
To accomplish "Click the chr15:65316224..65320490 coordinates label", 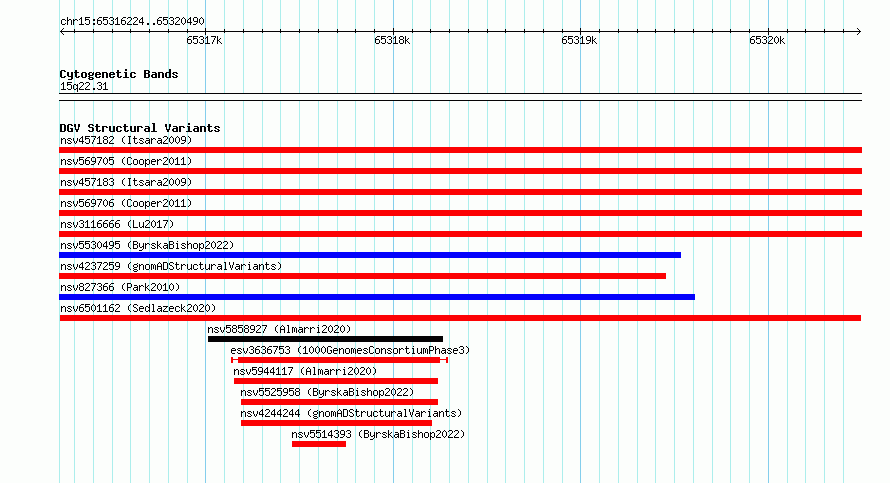I will click(132, 22).
